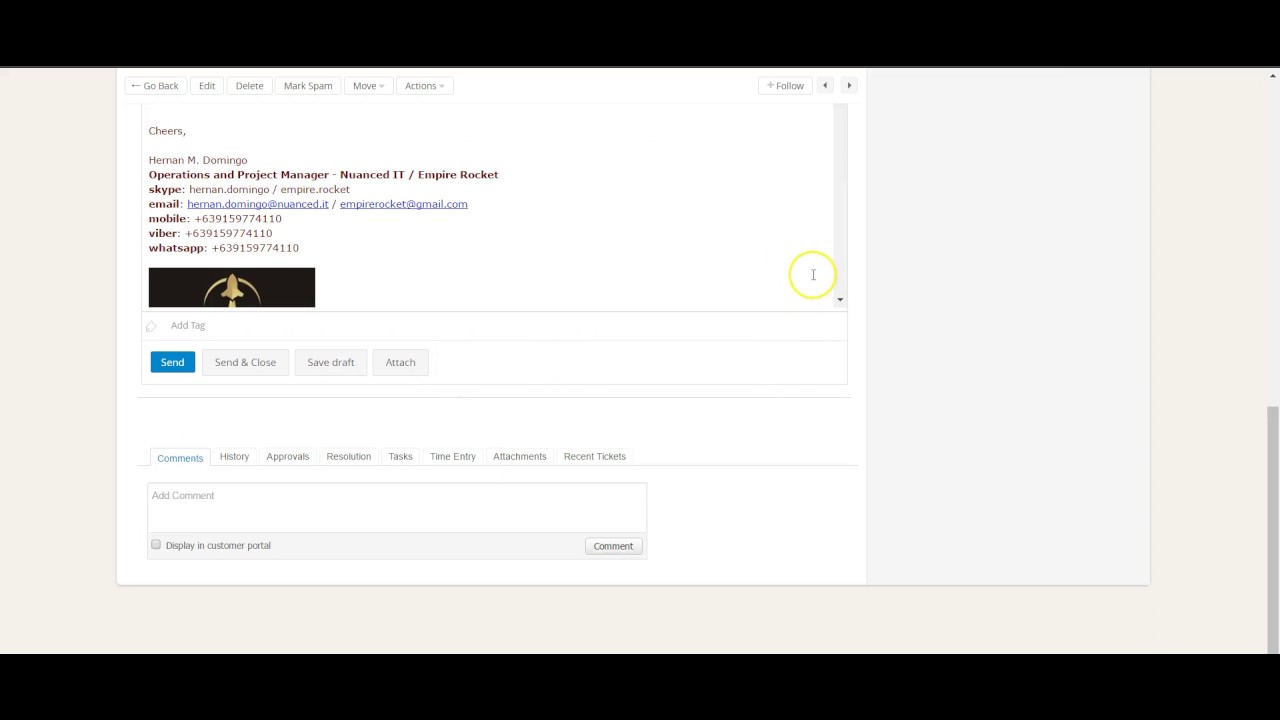Image resolution: width=1280 pixels, height=720 pixels.
Task: Send the reply
Action: point(172,362)
